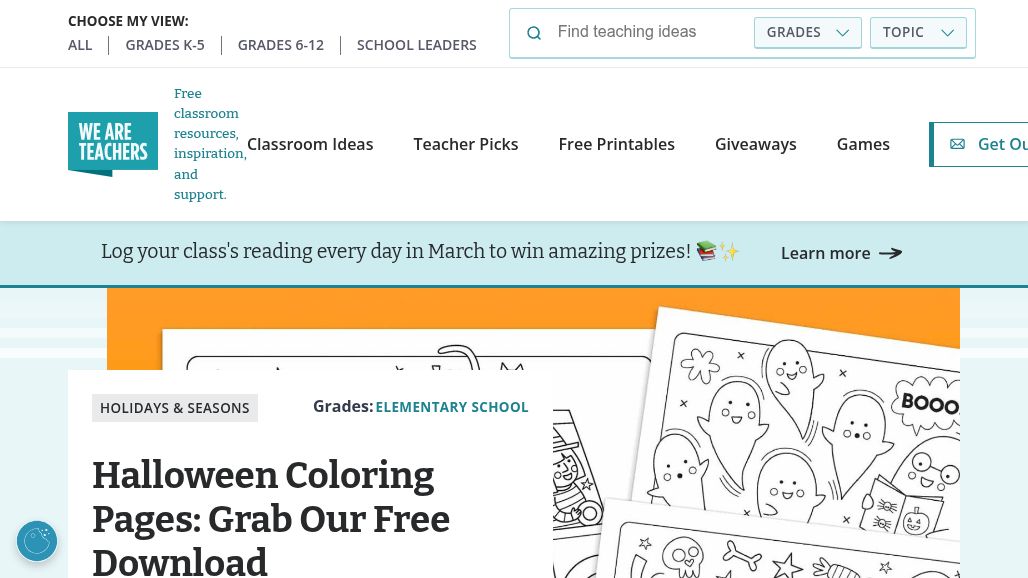
Task: Open the Giveaways page
Action: click(756, 144)
